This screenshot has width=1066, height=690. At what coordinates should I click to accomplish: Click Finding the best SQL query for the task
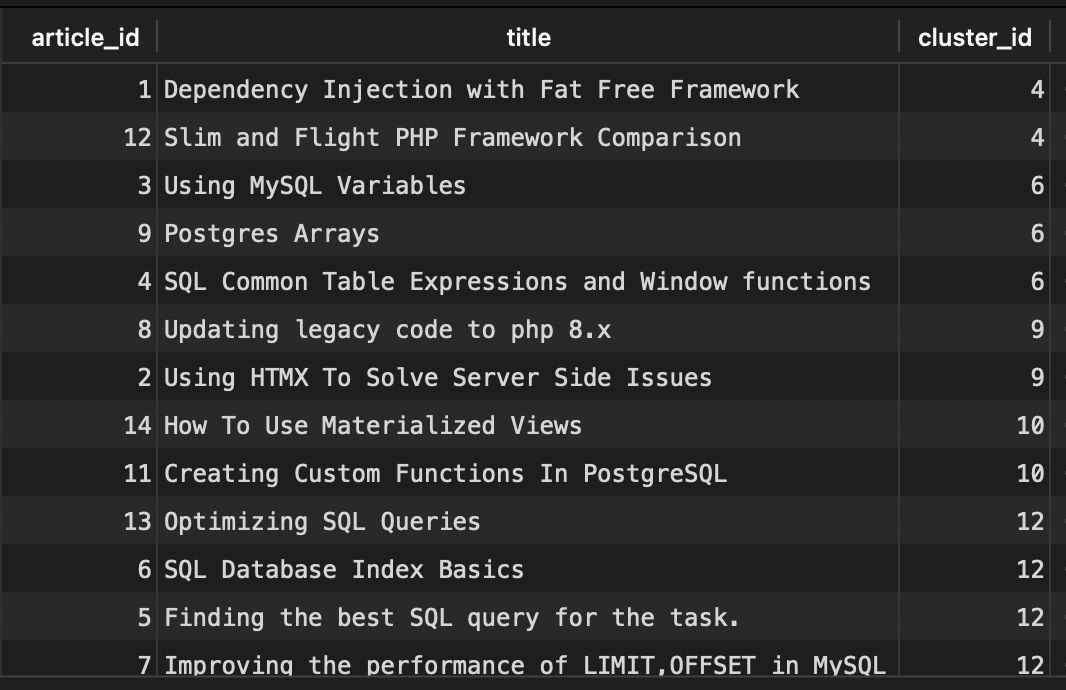coord(451,617)
